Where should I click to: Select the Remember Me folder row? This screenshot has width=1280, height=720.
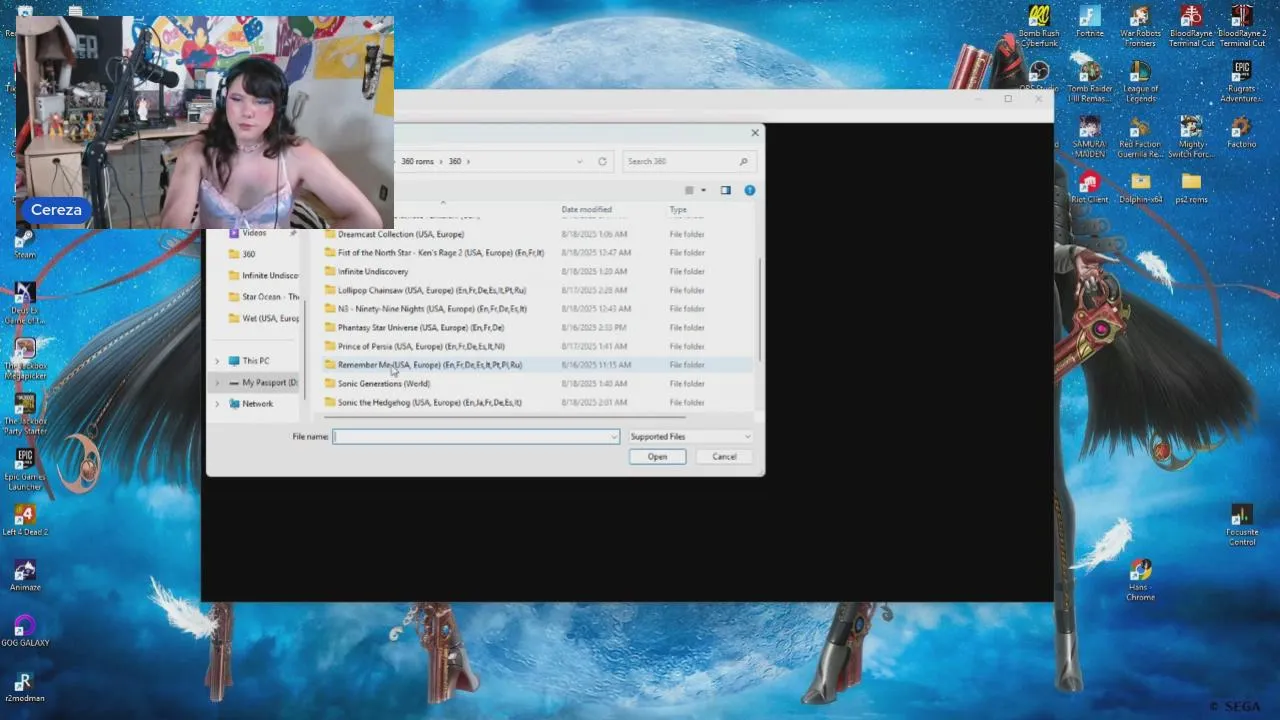point(537,365)
